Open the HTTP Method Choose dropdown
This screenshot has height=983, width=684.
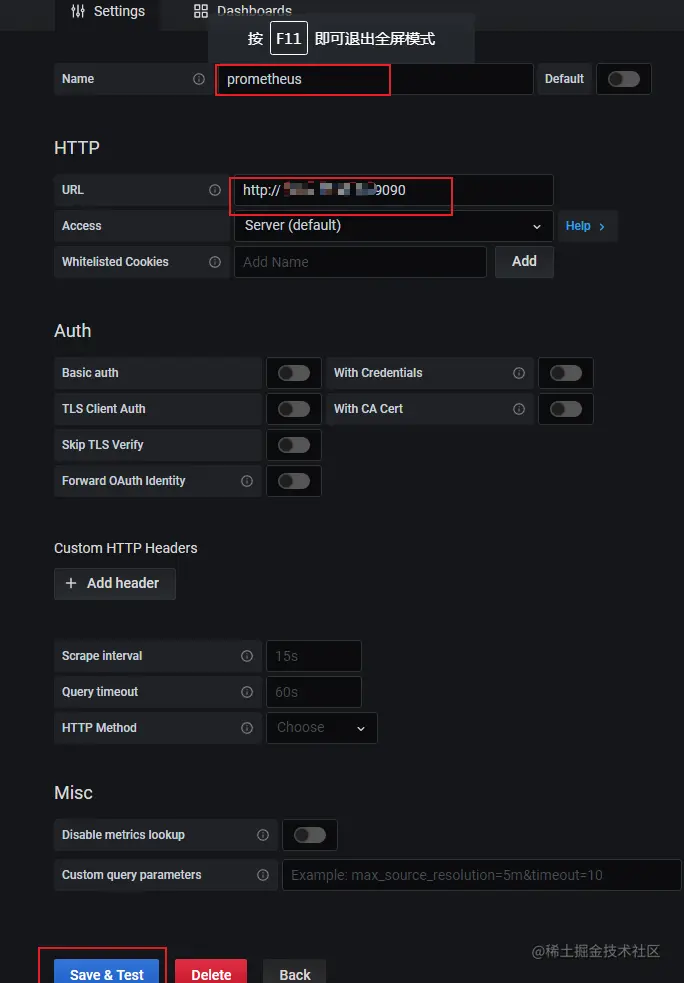coord(322,728)
